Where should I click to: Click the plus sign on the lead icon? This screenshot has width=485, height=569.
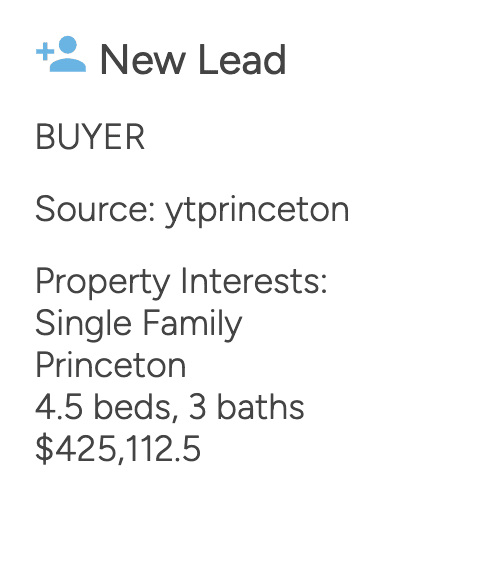click(x=45, y=51)
